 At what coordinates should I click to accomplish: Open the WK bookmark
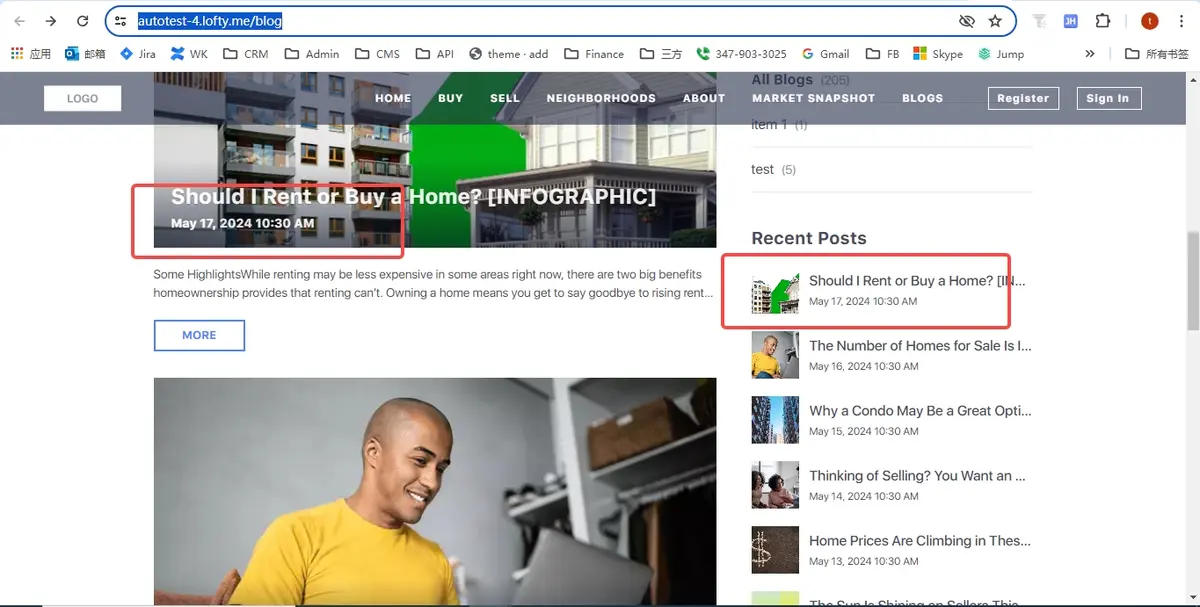pos(189,54)
